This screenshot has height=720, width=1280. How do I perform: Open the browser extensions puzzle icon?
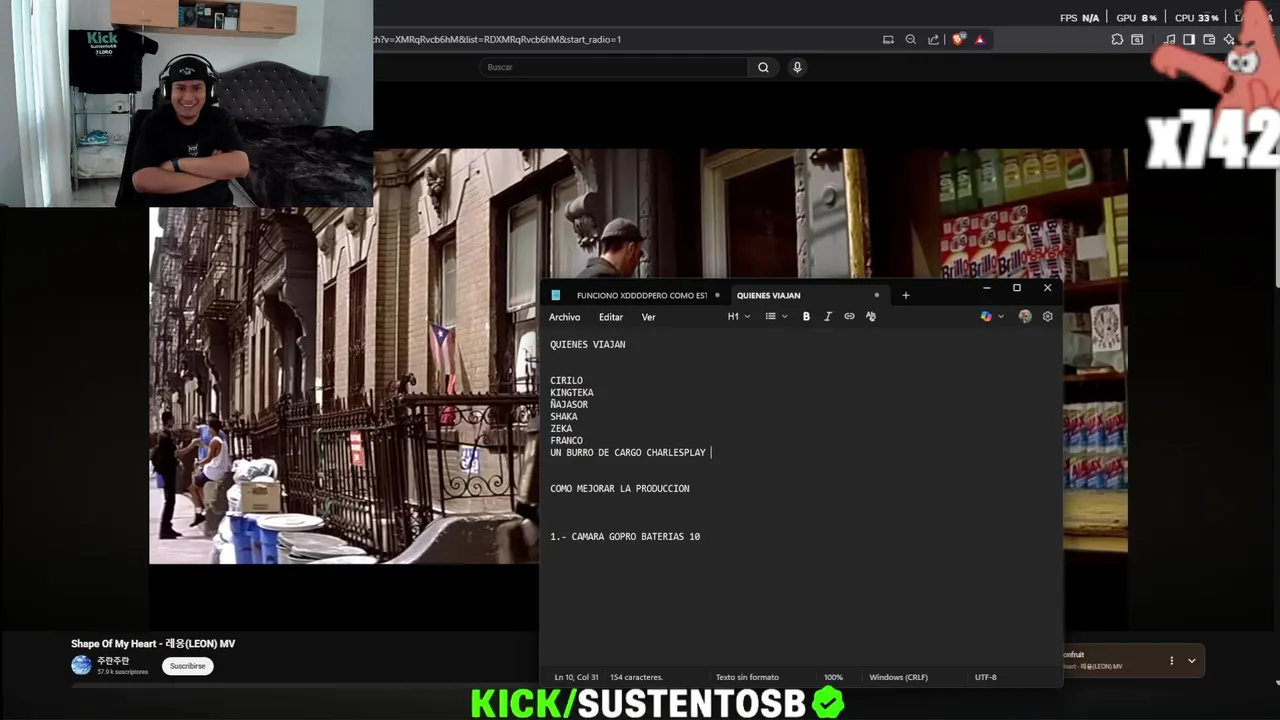(1117, 40)
